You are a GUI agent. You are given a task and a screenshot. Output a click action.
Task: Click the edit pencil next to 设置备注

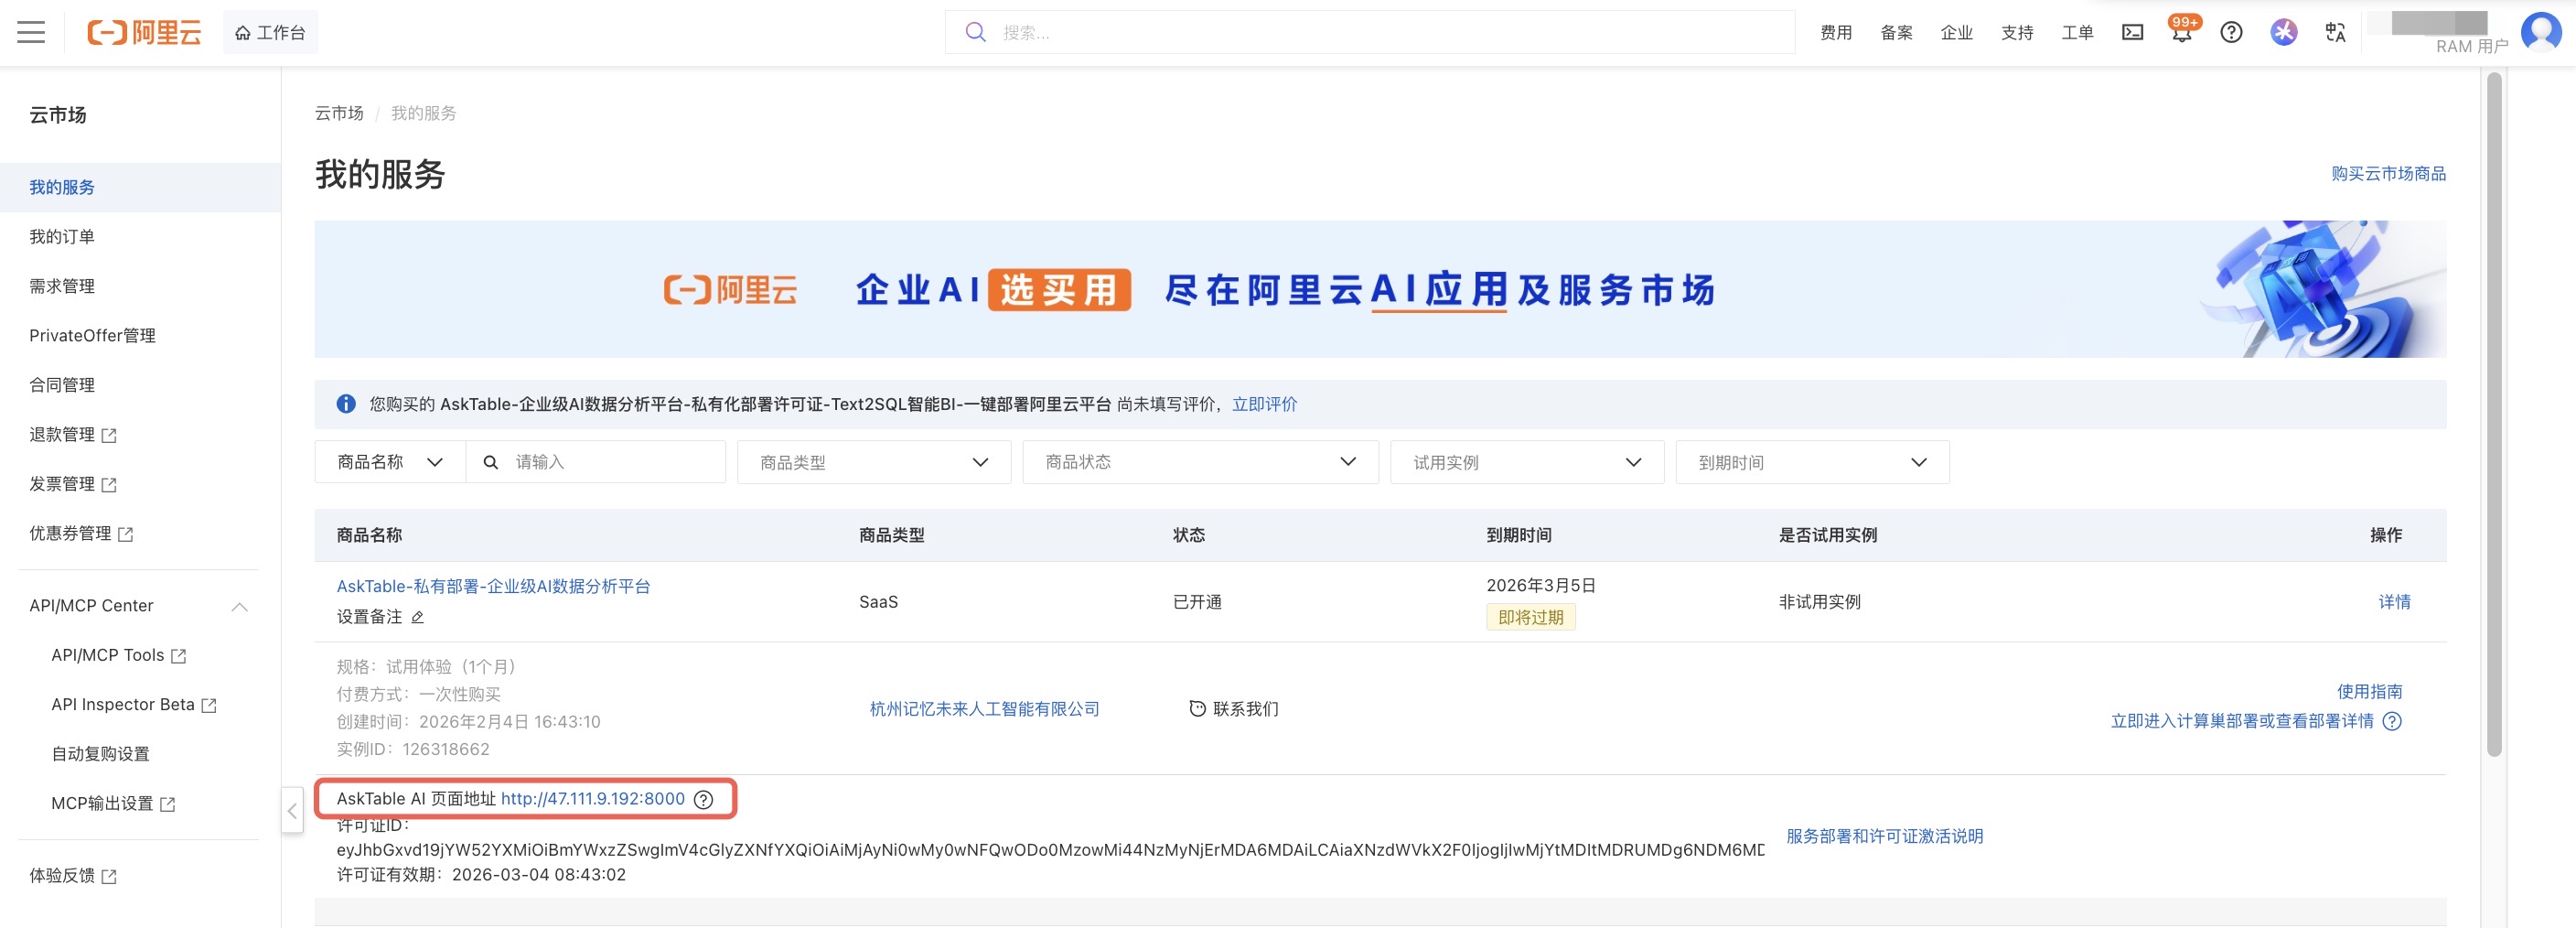(418, 617)
